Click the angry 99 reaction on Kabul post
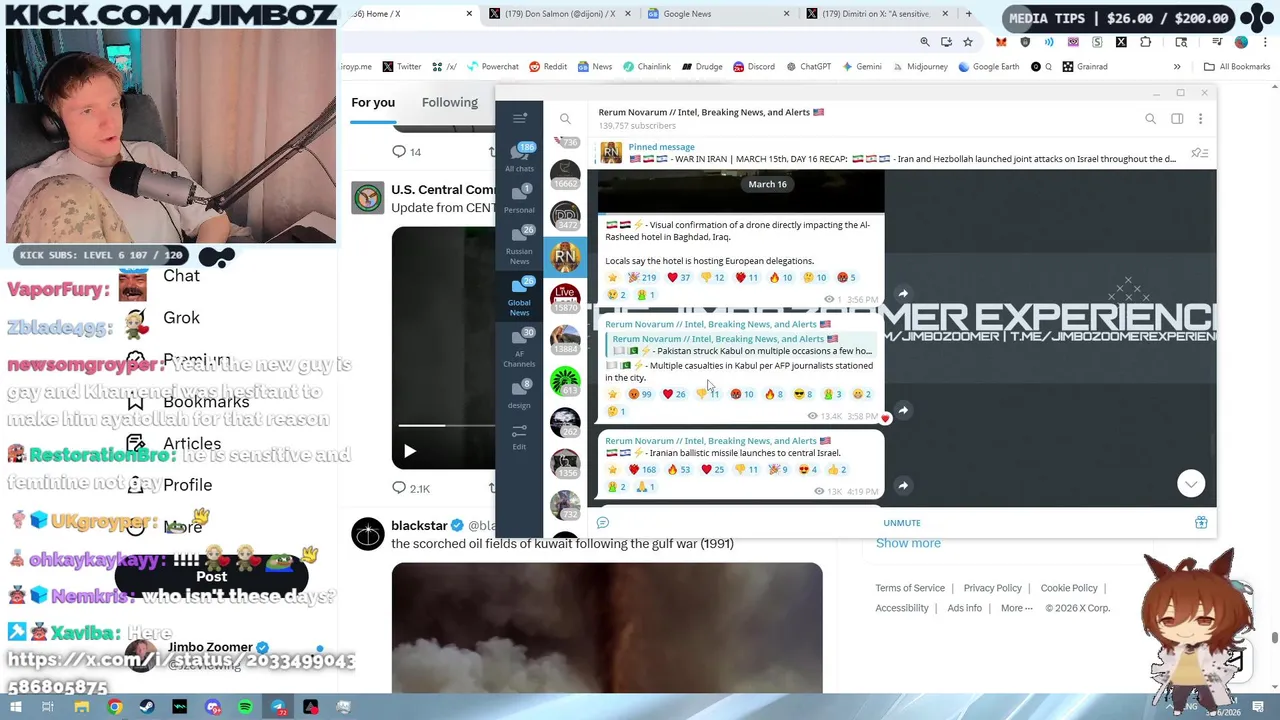The height and width of the screenshot is (720, 1280). click(x=640, y=394)
